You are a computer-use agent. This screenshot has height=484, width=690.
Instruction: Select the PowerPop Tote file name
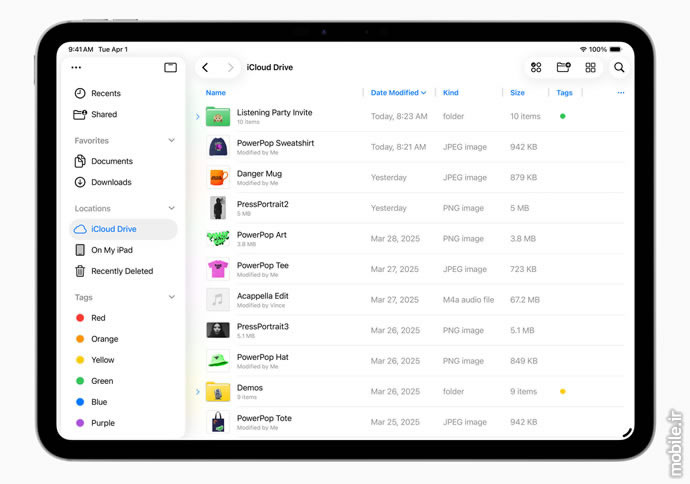pos(264,418)
